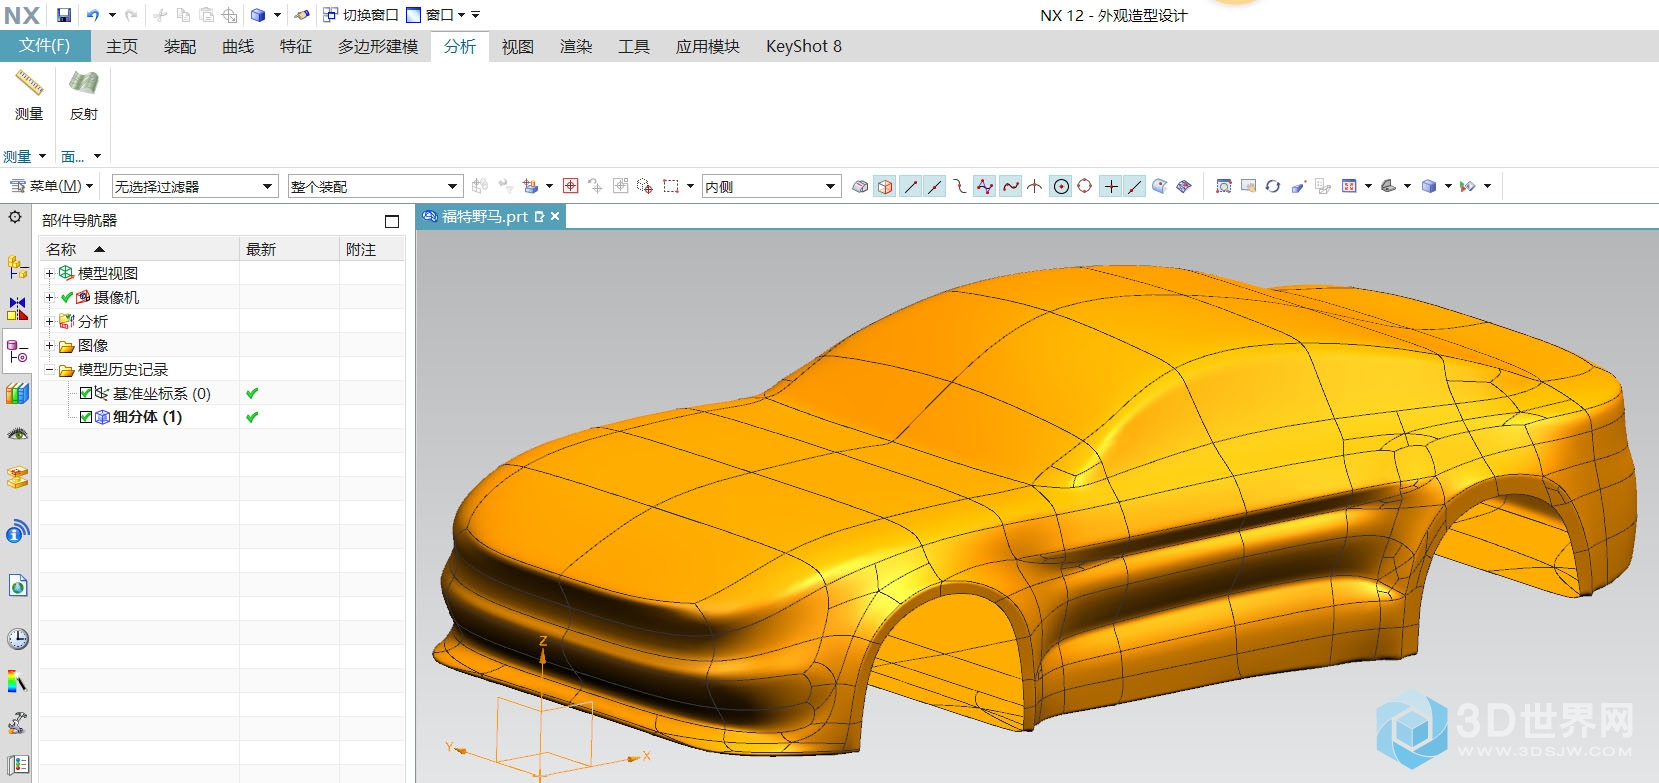This screenshot has width=1659, height=783.
Task: Maximize the 部件导航器 panel square button
Action: click(392, 221)
